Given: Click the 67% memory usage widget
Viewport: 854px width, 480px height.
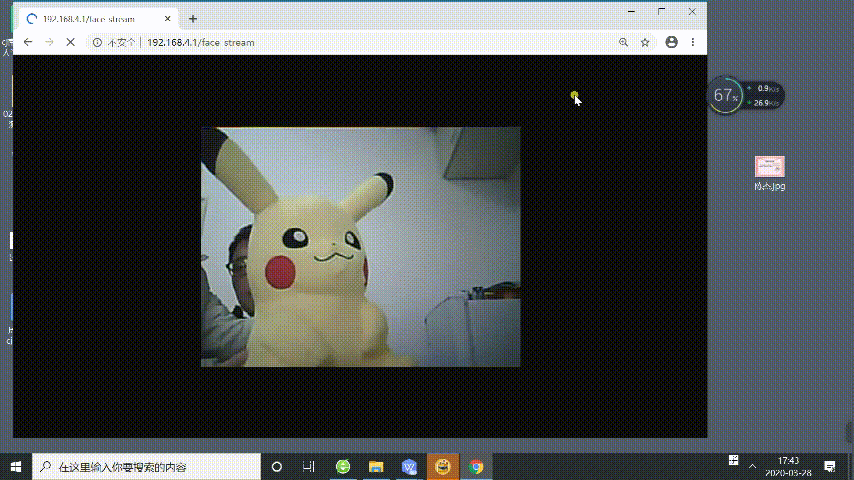Looking at the screenshot, I should 726,95.
